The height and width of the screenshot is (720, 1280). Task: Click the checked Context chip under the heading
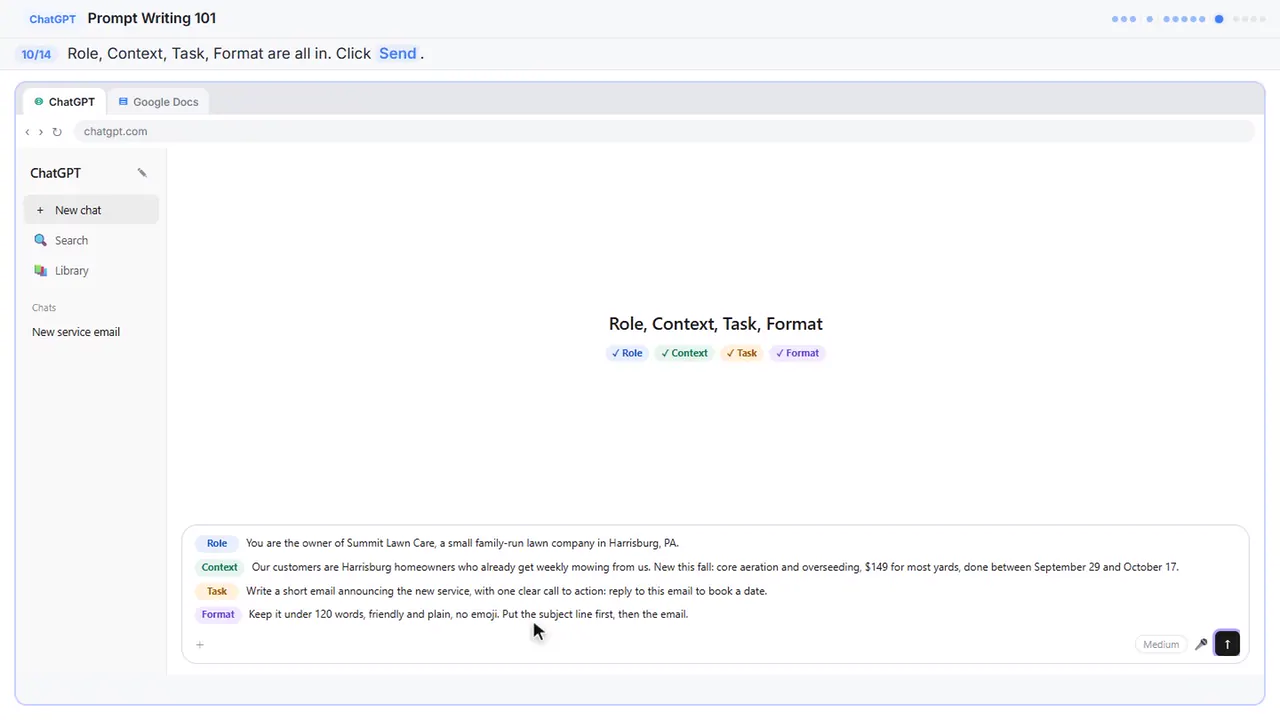(684, 353)
